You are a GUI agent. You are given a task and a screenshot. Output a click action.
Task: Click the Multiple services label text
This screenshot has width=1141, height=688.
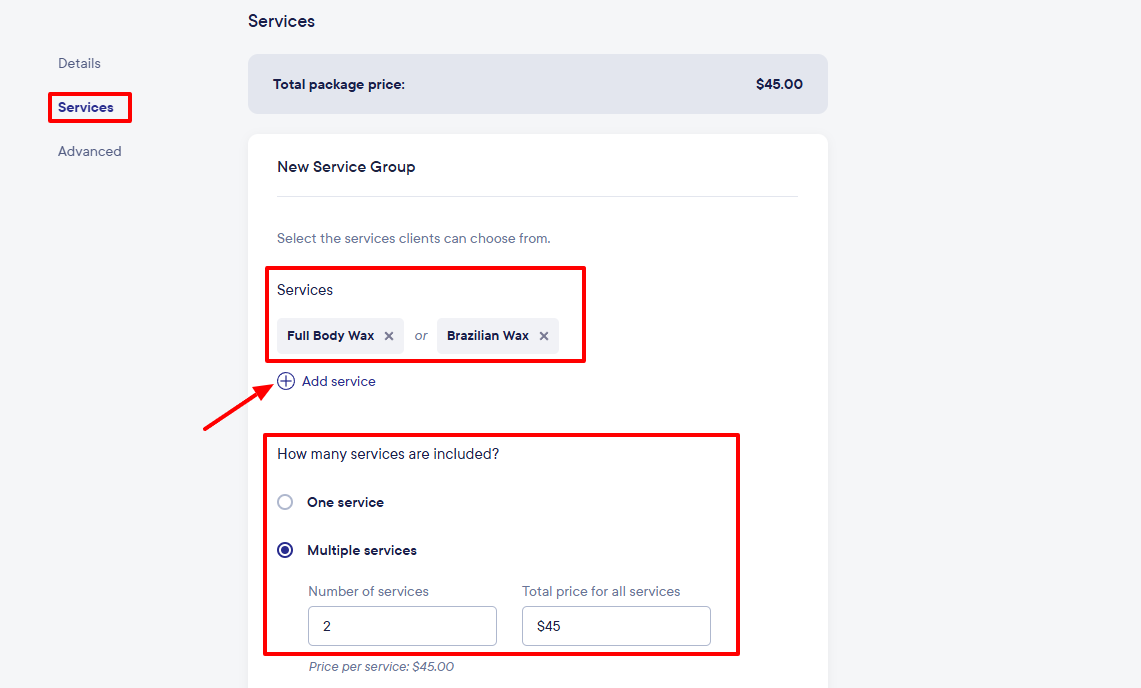pos(362,550)
